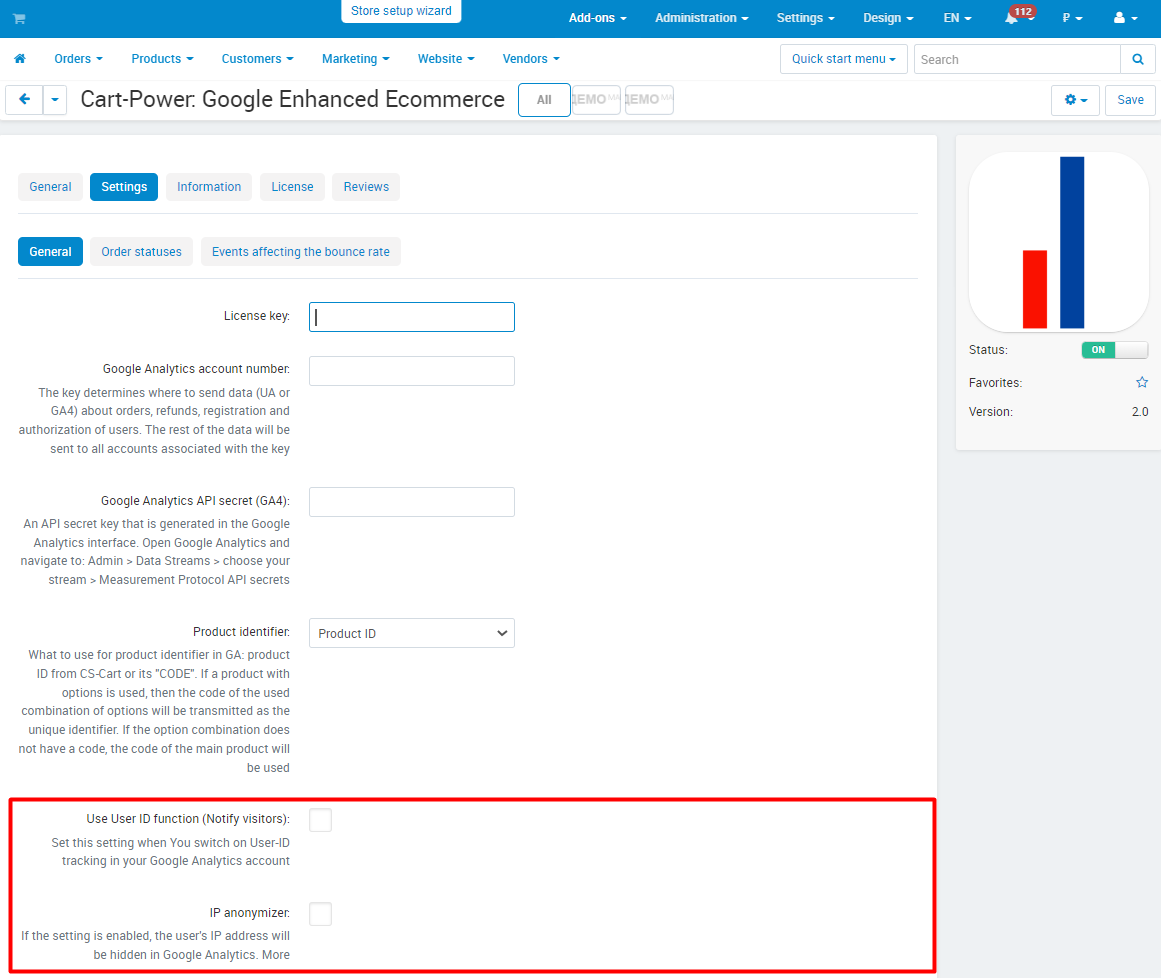The image size is (1161, 978).
Task: Enable Use User ID function checkbox
Action: coord(321,820)
